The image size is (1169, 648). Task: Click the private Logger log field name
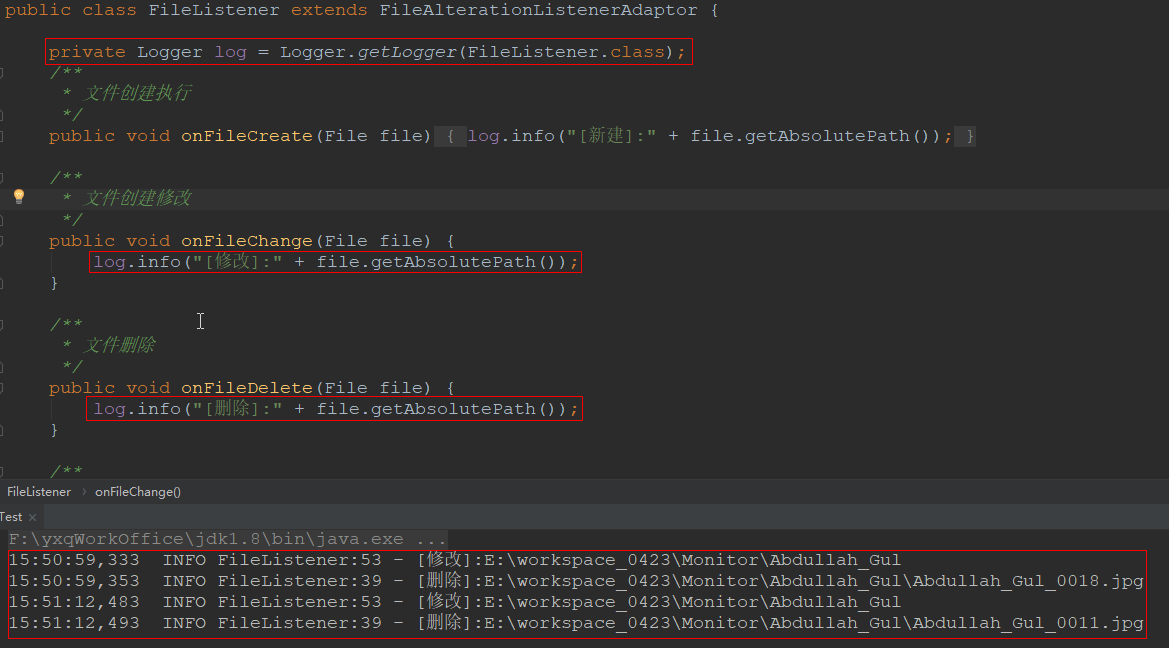point(230,52)
